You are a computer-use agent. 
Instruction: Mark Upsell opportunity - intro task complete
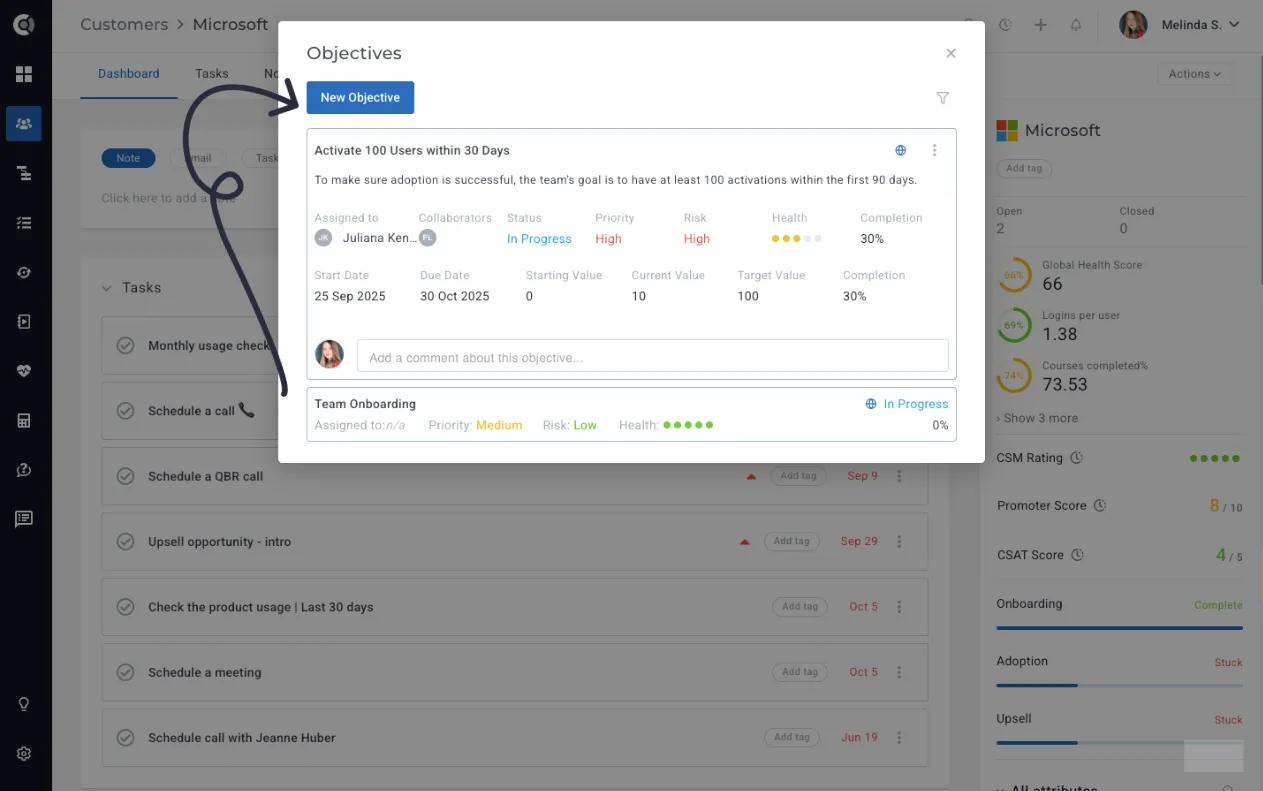126,541
